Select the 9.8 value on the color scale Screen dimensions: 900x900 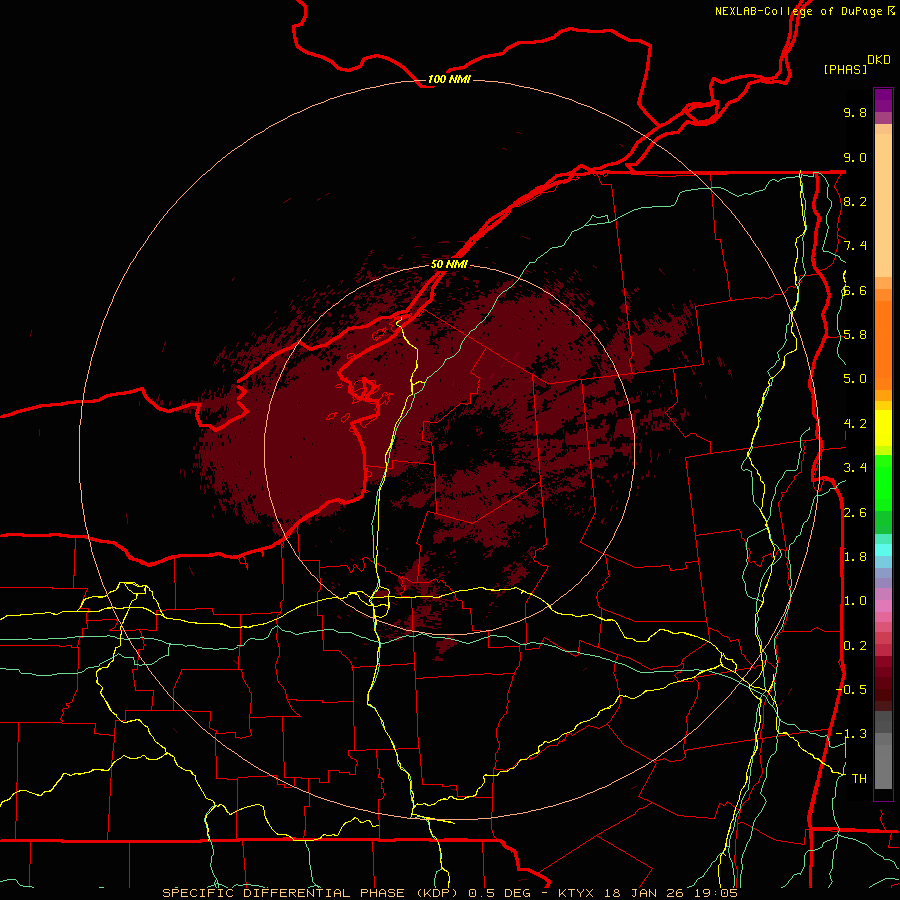(x=855, y=112)
